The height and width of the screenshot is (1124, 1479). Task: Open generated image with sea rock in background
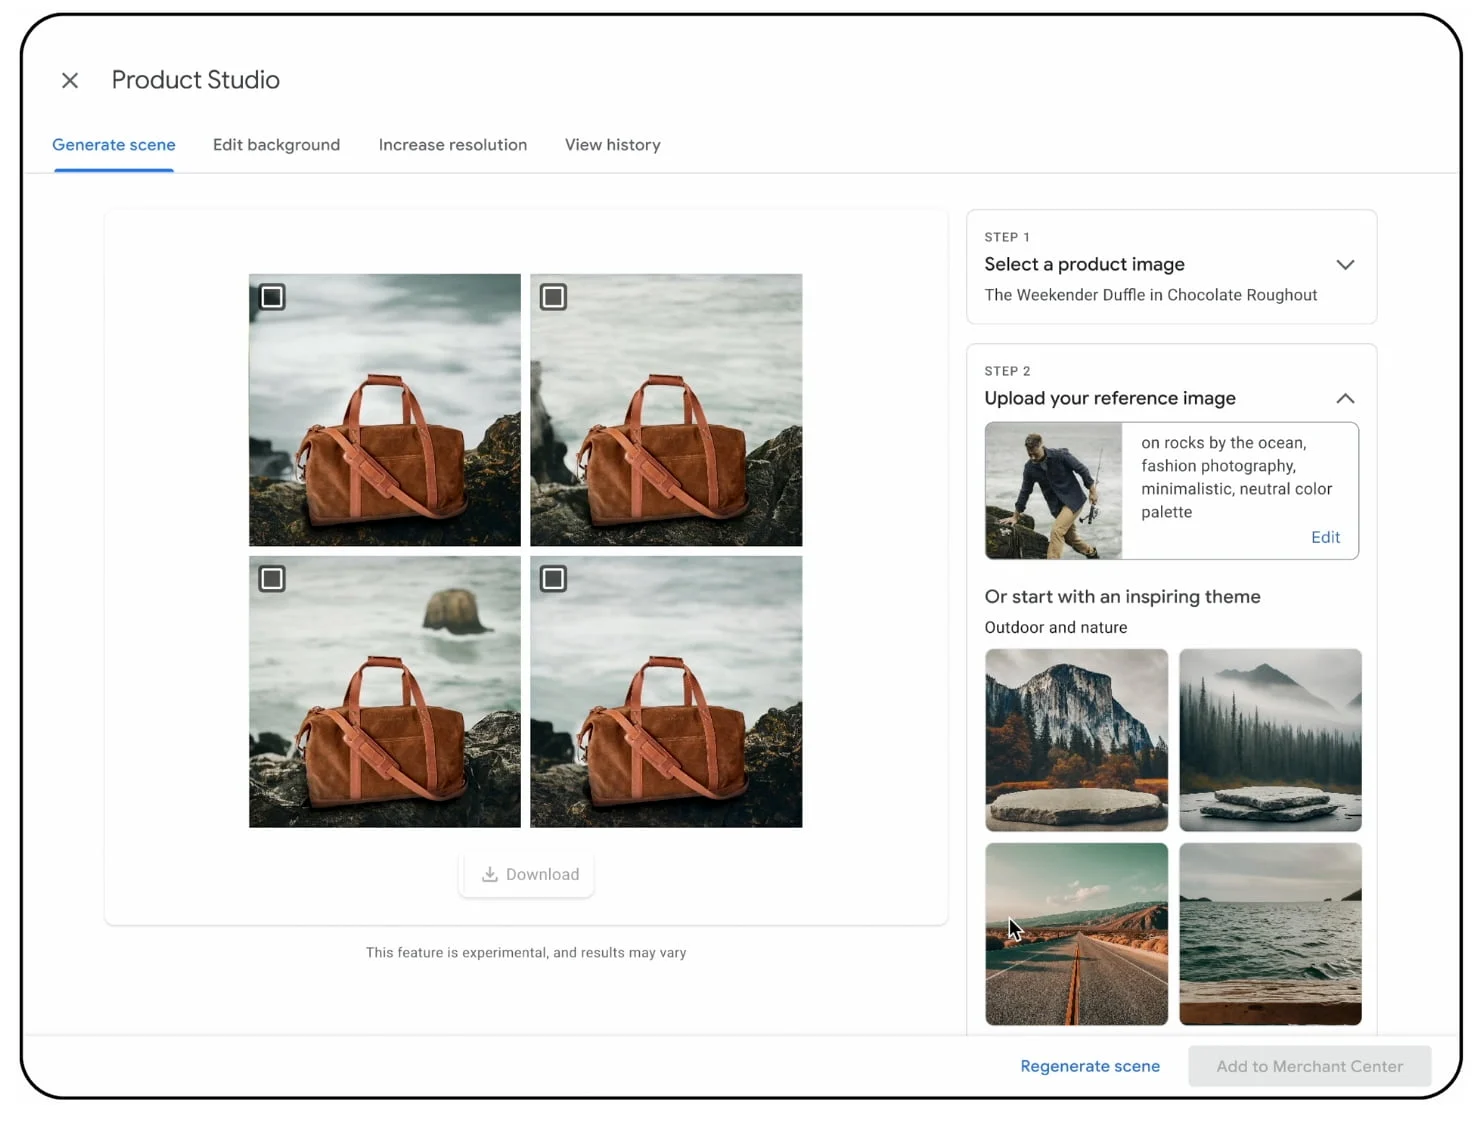[x=385, y=692]
